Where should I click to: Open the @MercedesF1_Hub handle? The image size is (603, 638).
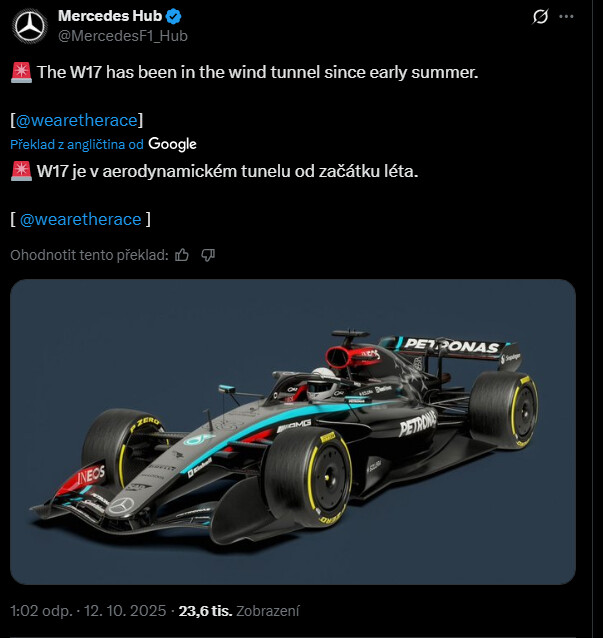(123, 36)
